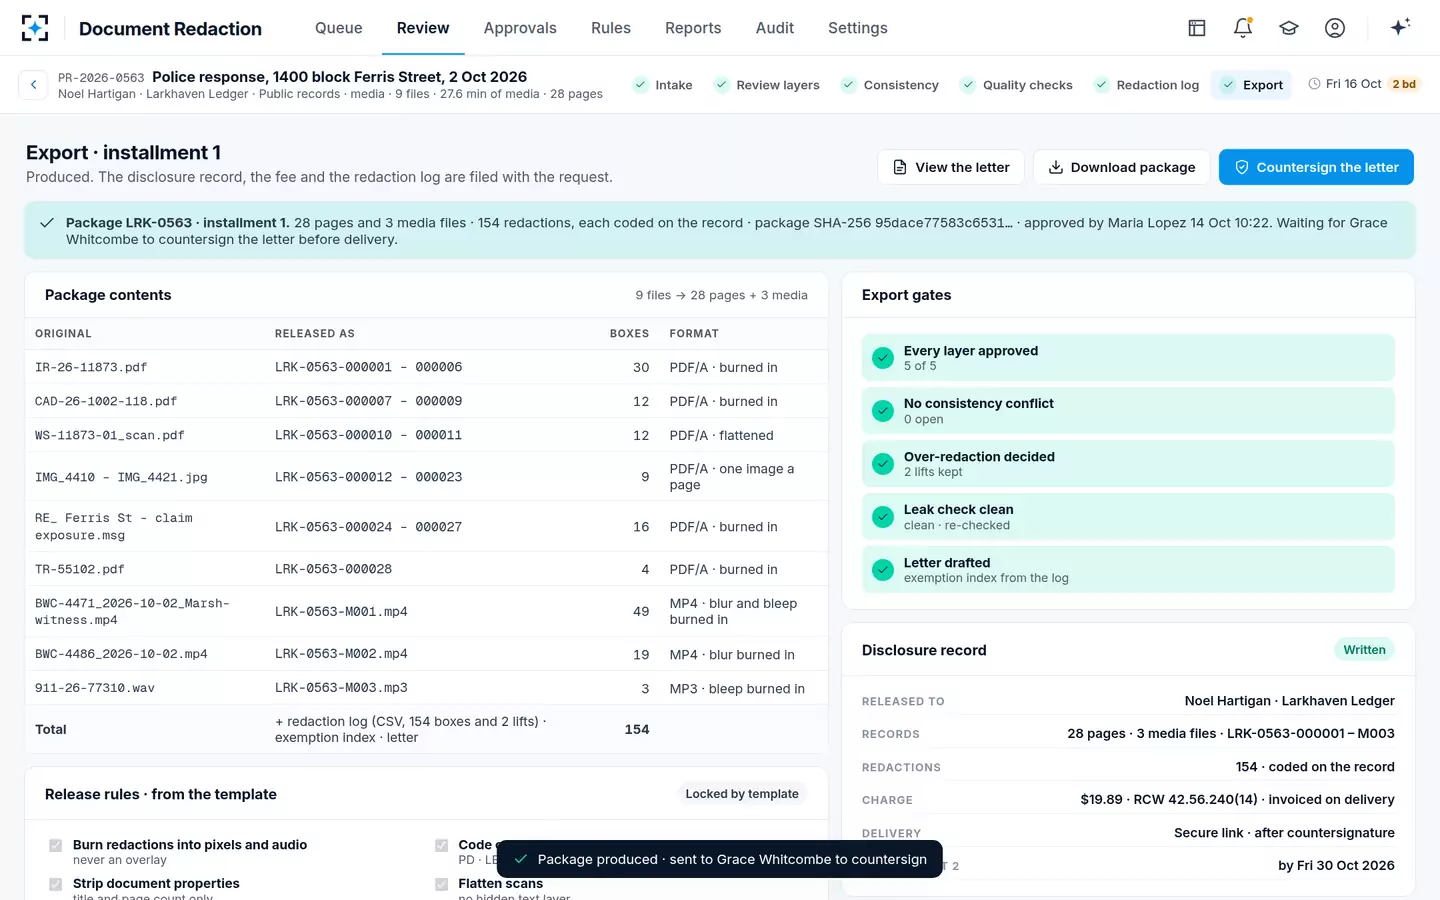This screenshot has width=1440, height=900.
Task: Click Countersign the letter button
Action: pyautogui.click(x=1316, y=167)
